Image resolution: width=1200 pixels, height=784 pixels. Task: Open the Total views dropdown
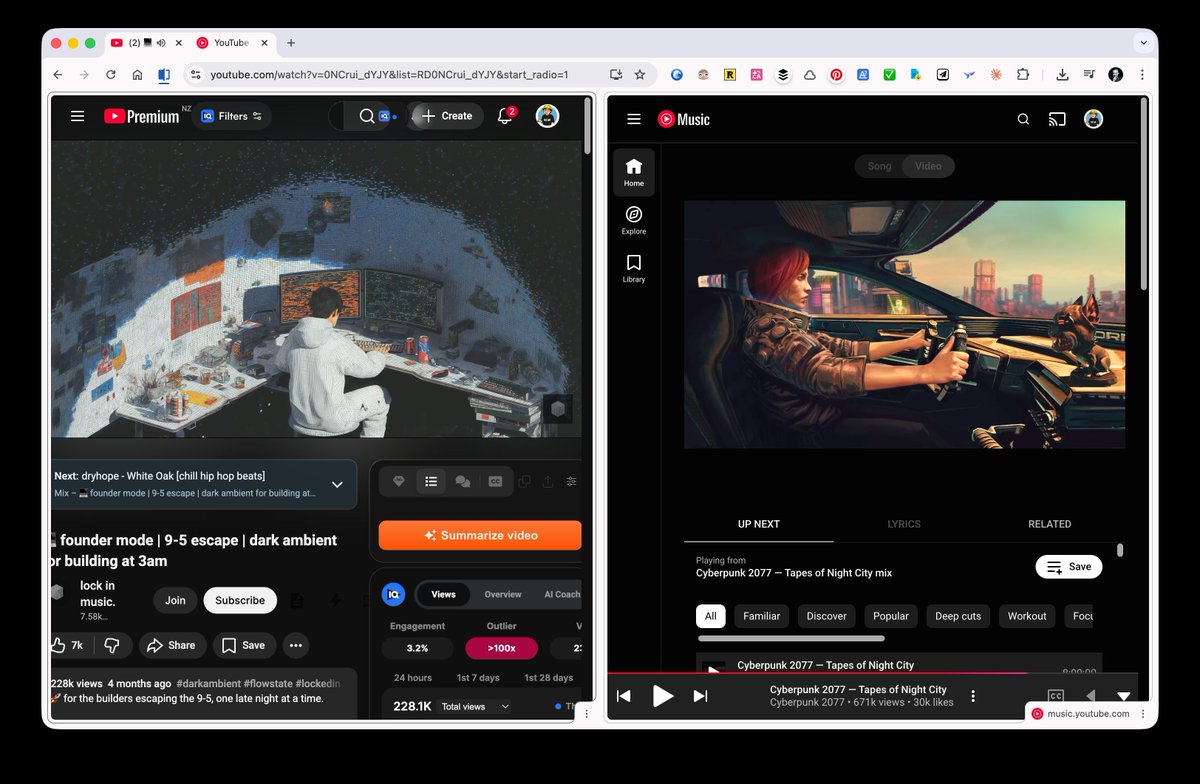point(476,706)
